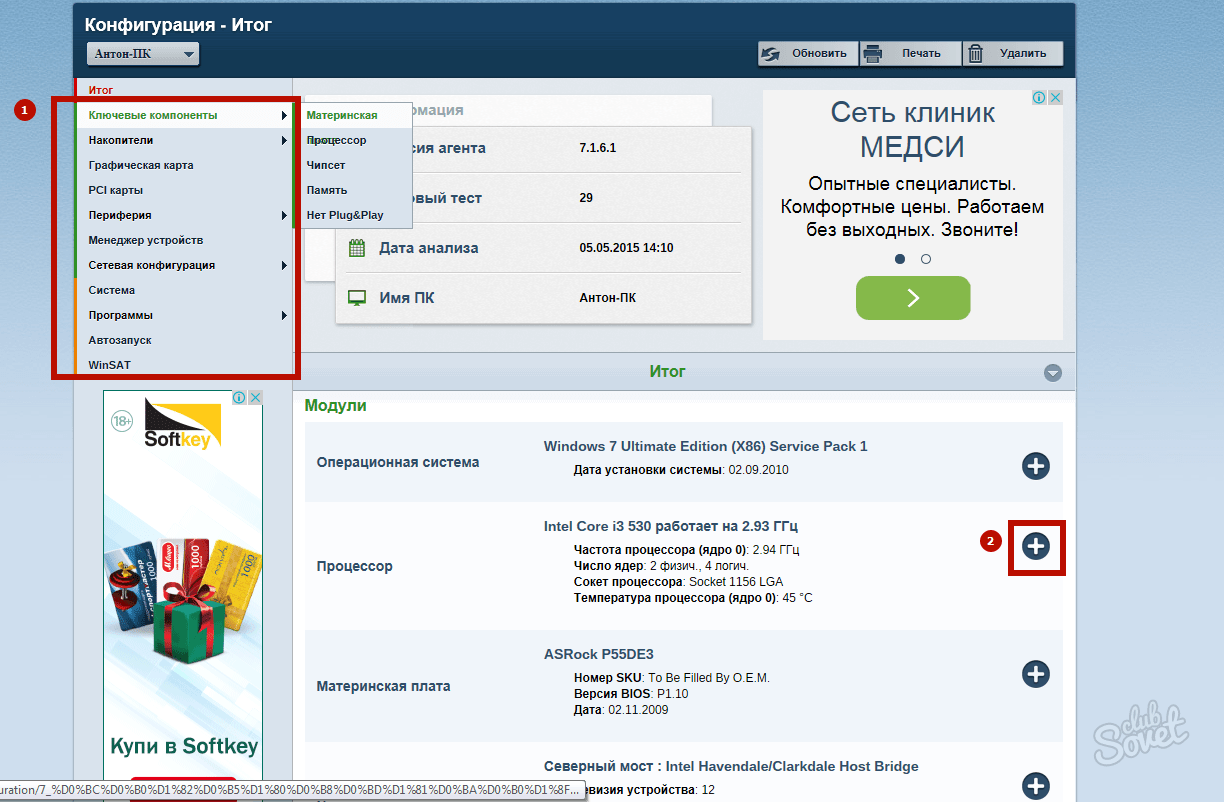Click the calendar icon beside Дата анализа
1224x802 pixels.
pos(356,248)
